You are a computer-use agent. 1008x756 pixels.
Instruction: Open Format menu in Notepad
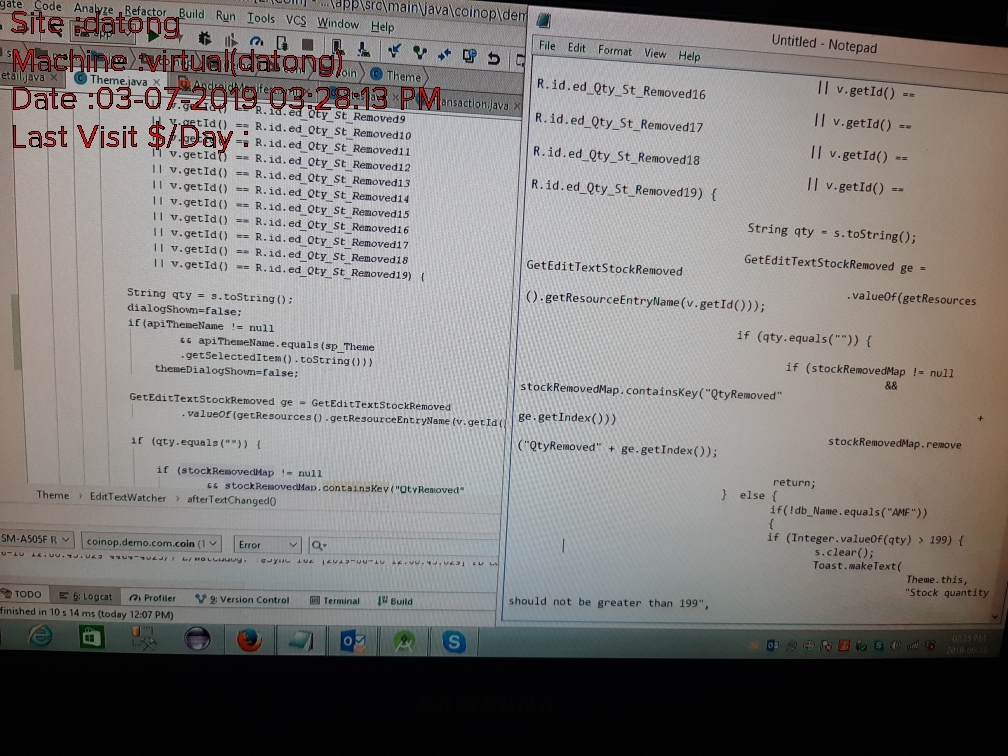[615, 50]
